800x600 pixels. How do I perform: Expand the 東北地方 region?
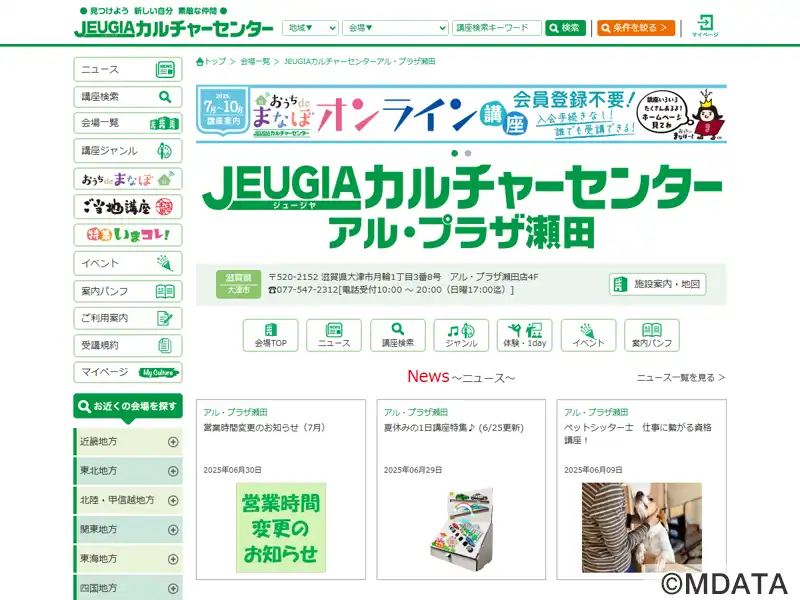(128, 471)
